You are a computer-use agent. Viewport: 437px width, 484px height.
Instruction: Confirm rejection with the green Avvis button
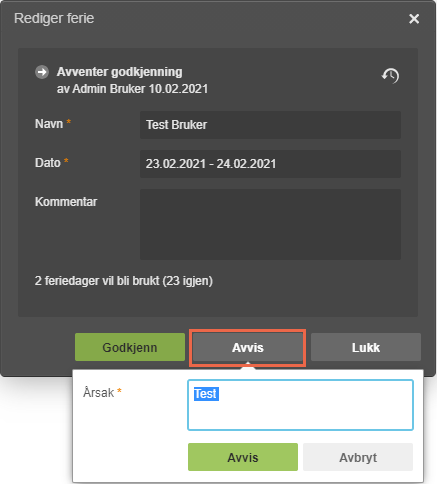pyautogui.click(x=243, y=457)
